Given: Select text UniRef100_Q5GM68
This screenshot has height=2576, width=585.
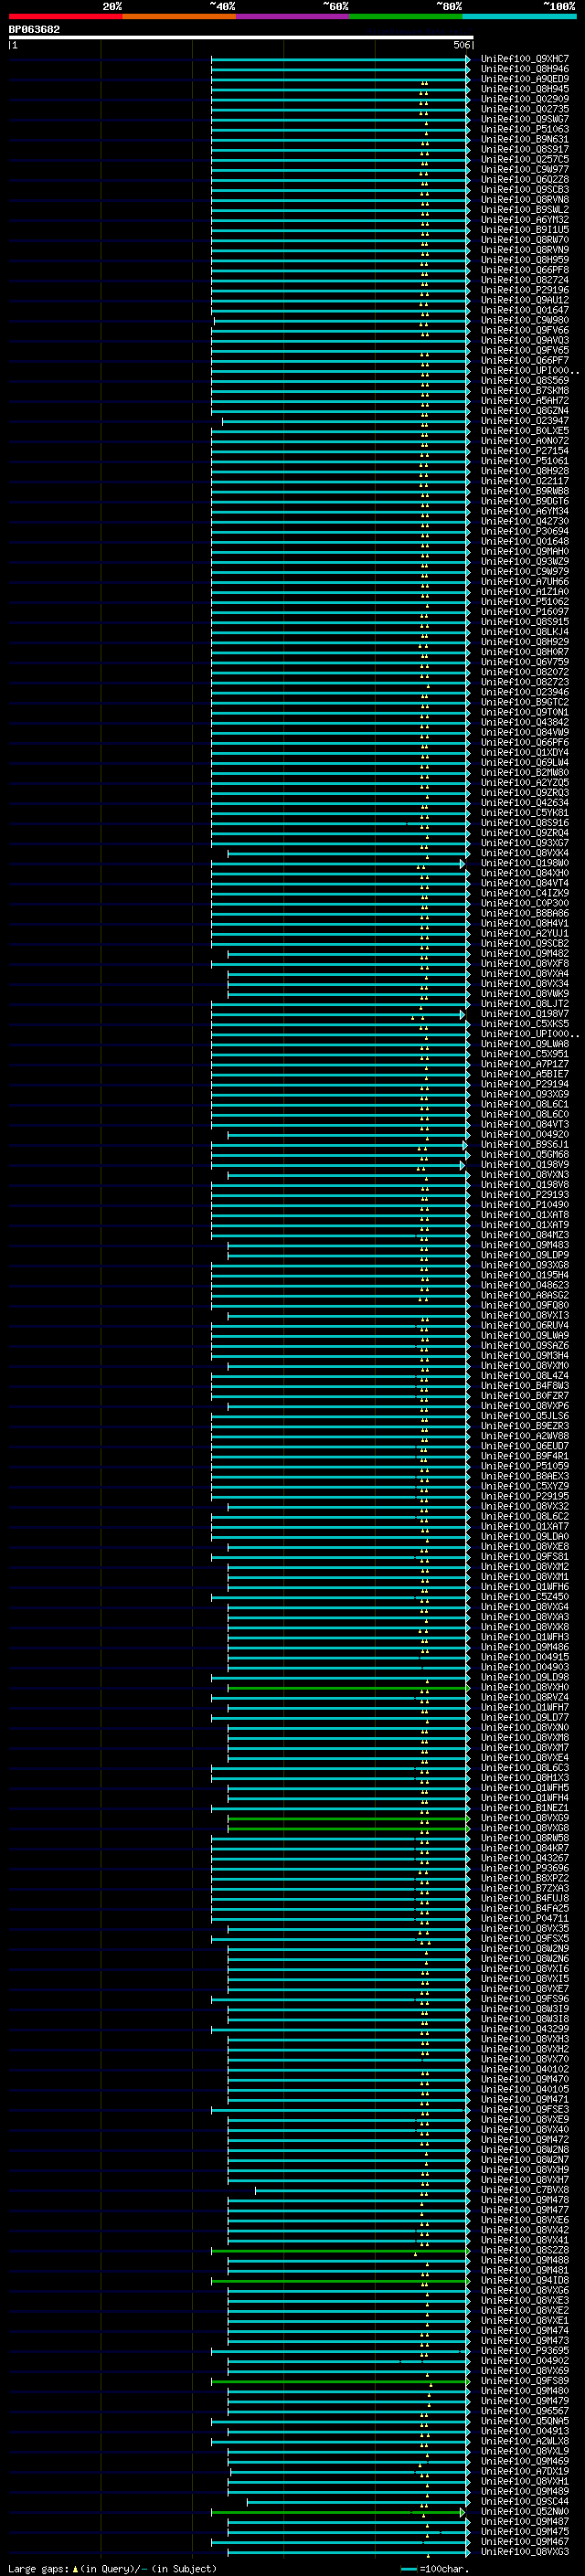Looking at the screenshot, I should click(525, 1155).
